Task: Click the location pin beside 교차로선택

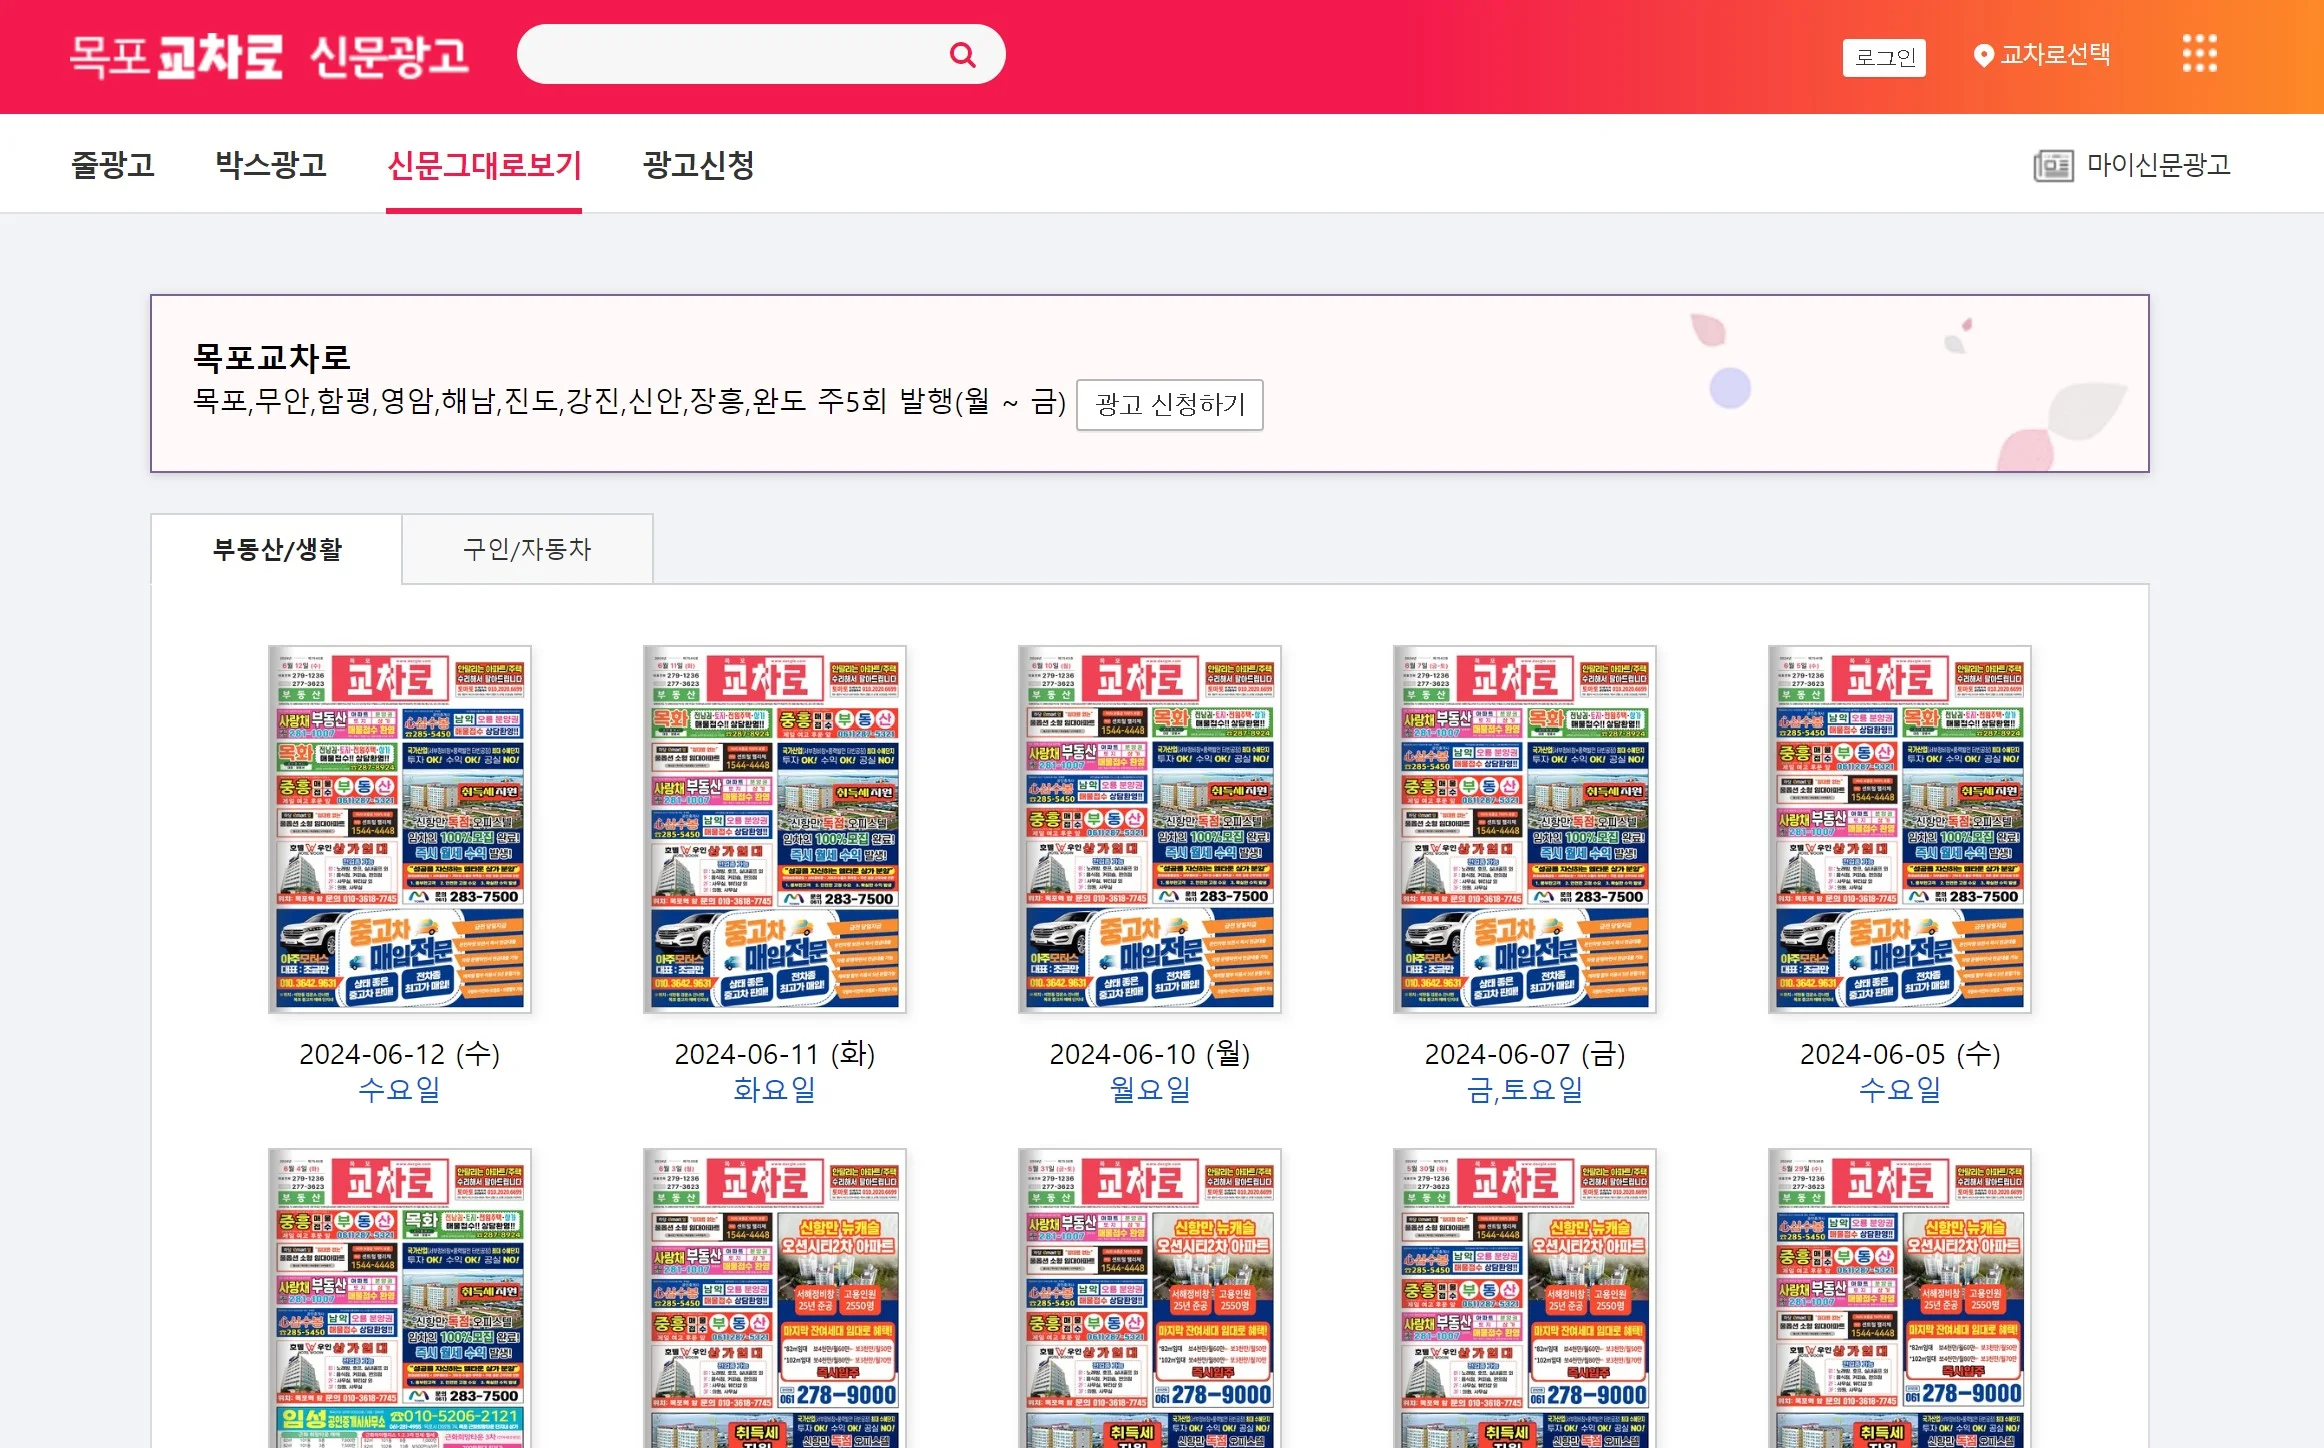Action: pyautogui.click(x=1984, y=55)
